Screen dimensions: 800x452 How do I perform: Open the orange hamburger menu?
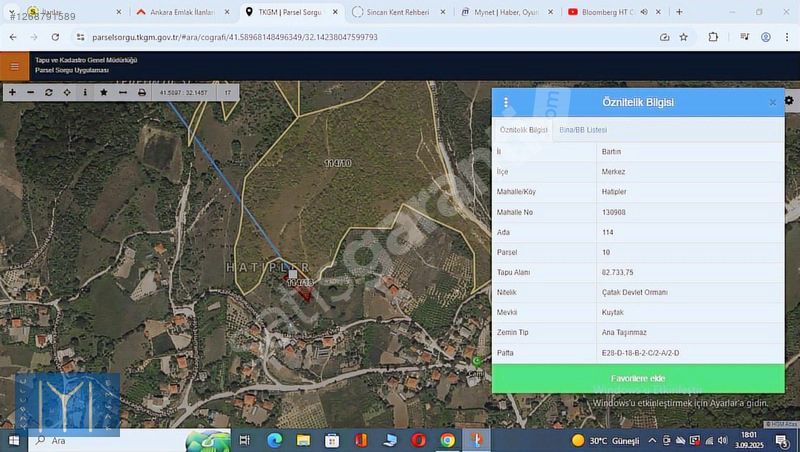(13, 66)
